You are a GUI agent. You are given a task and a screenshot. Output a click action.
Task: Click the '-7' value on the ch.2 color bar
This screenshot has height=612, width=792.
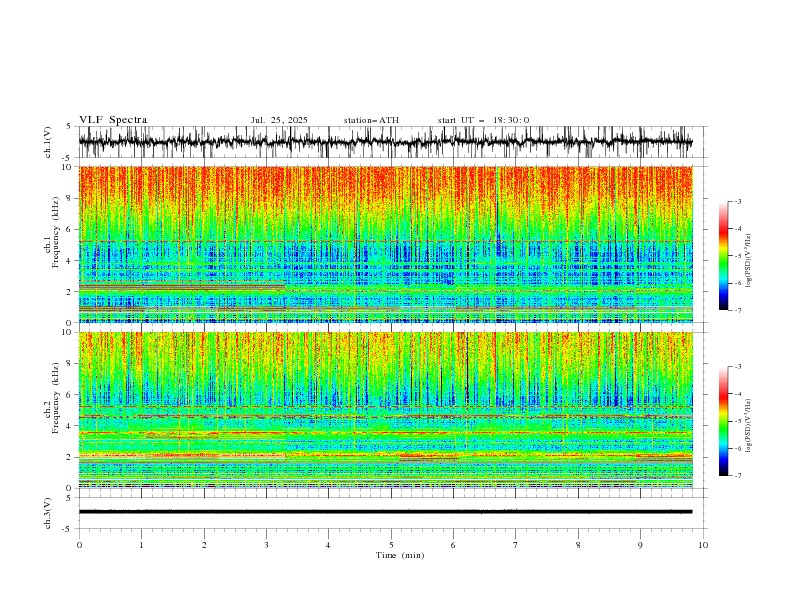tap(737, 476)
